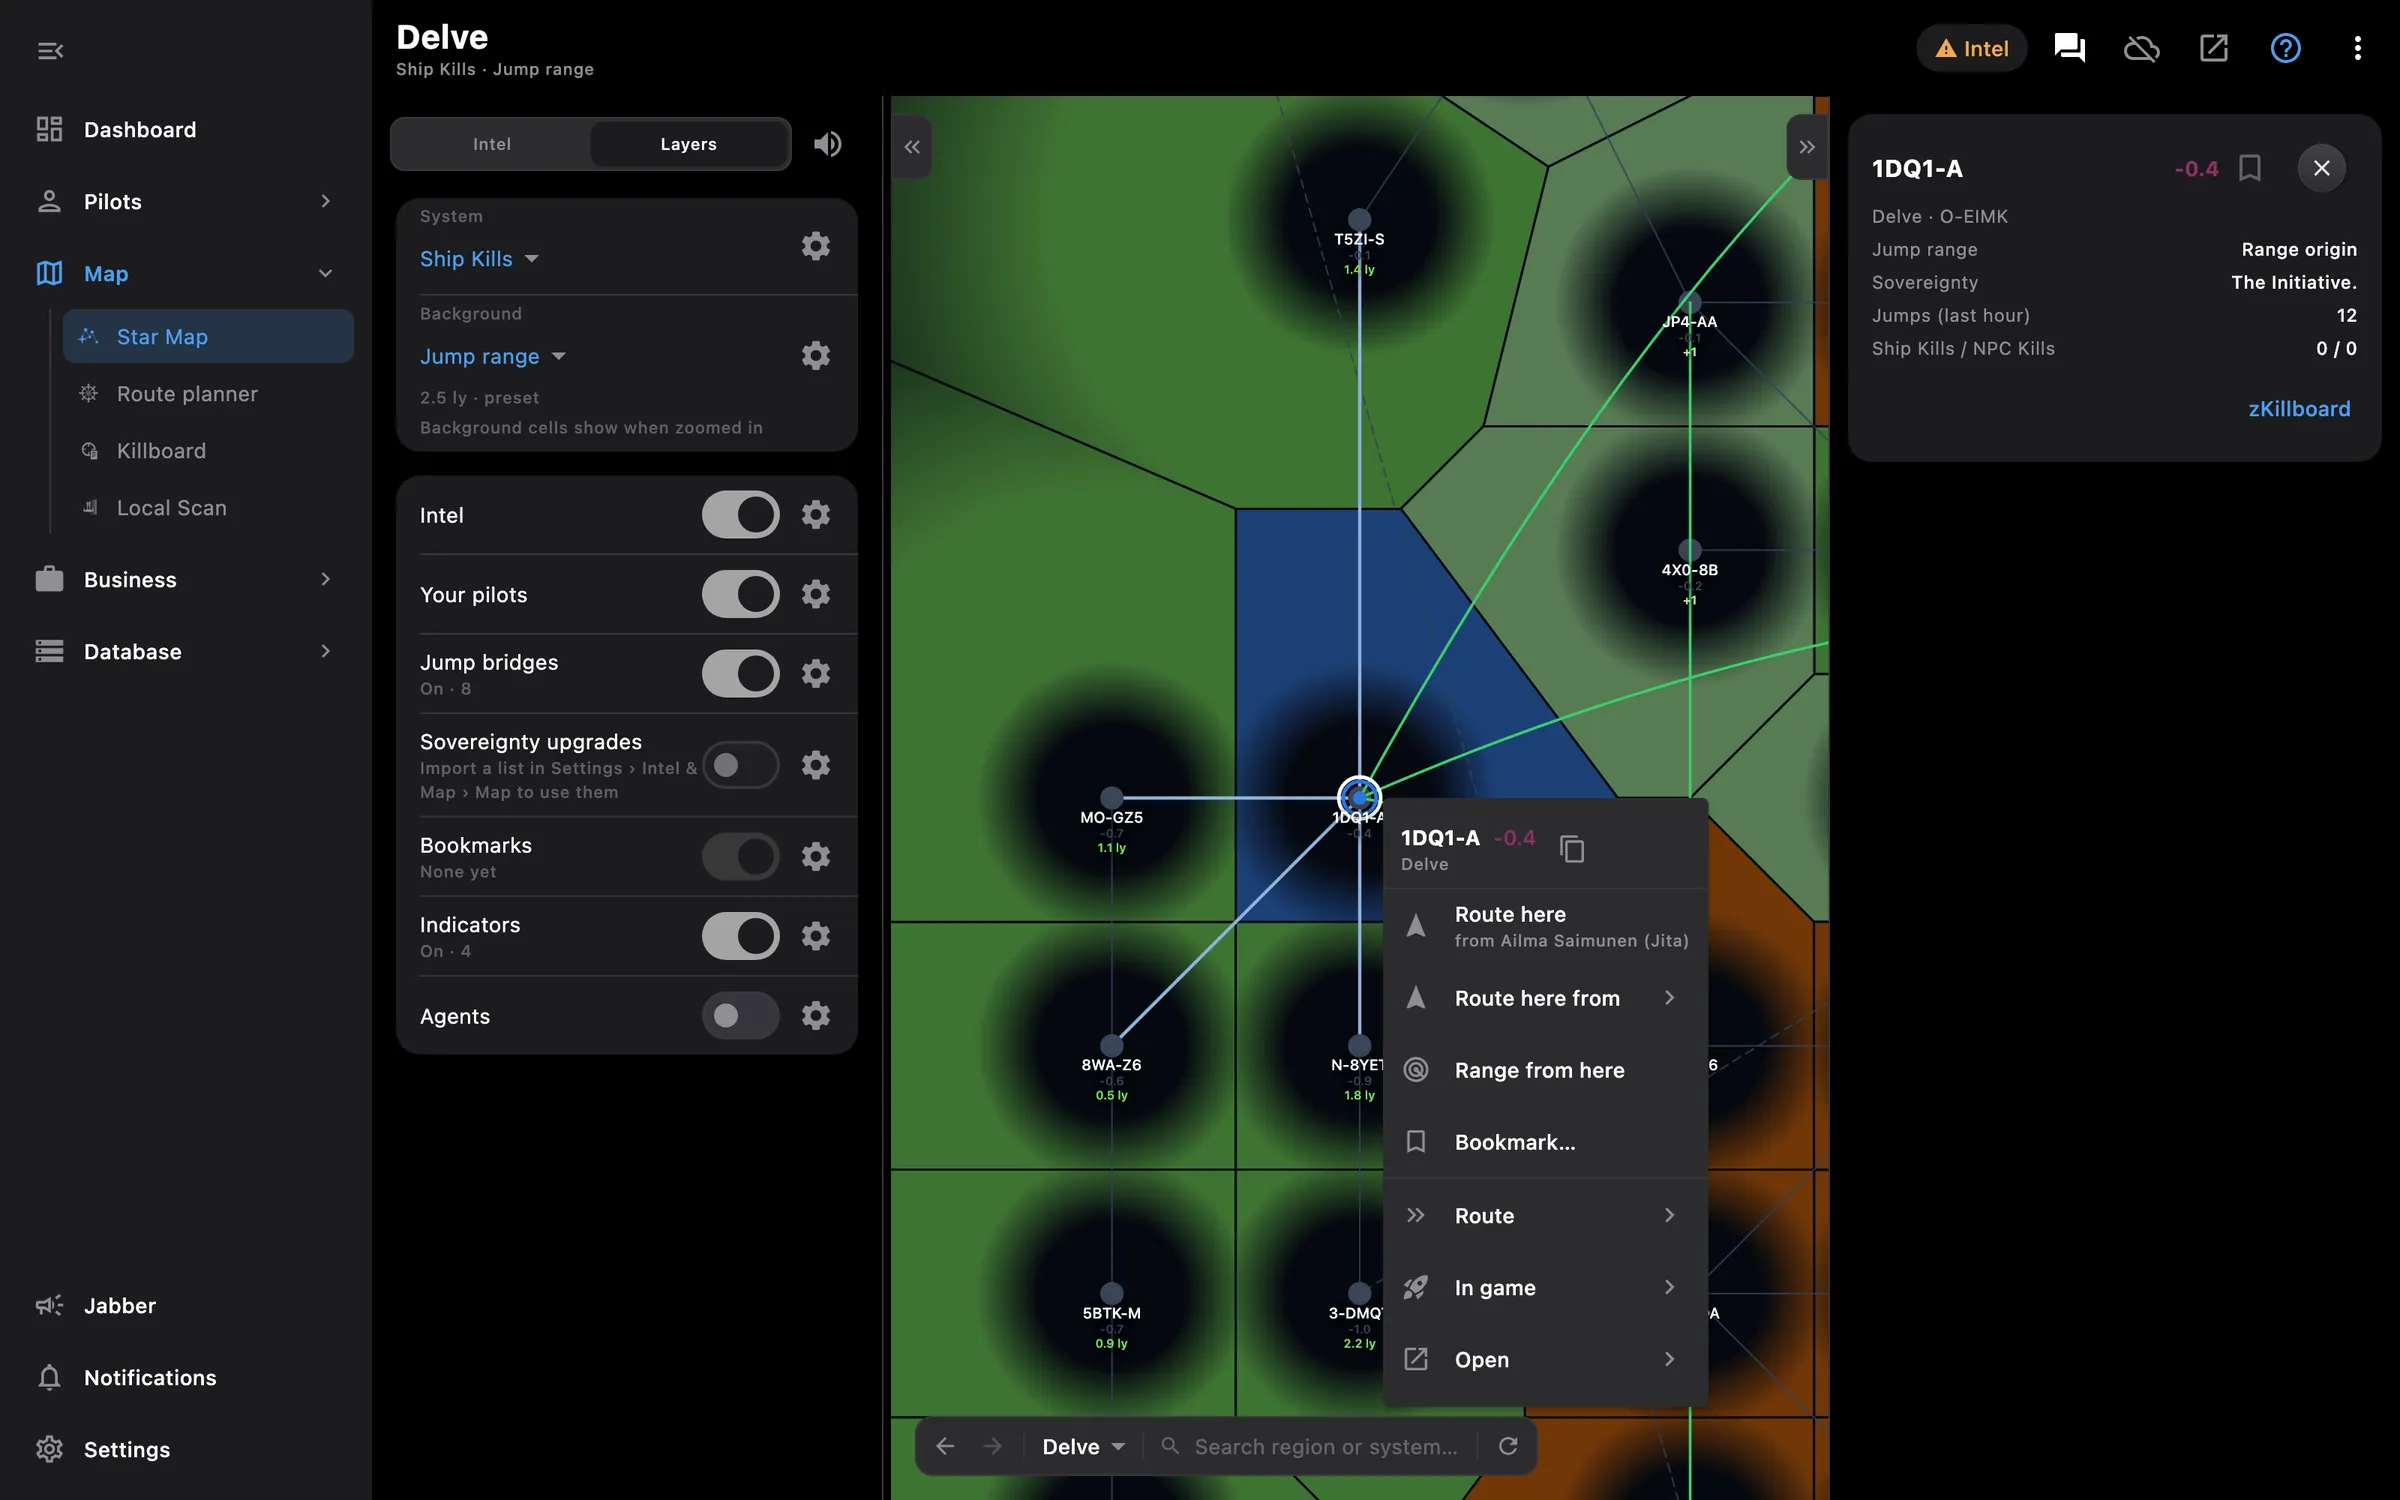Open help with the question mark icon
This screenshot has height=1500, width=2400.
click(2285, 48)
